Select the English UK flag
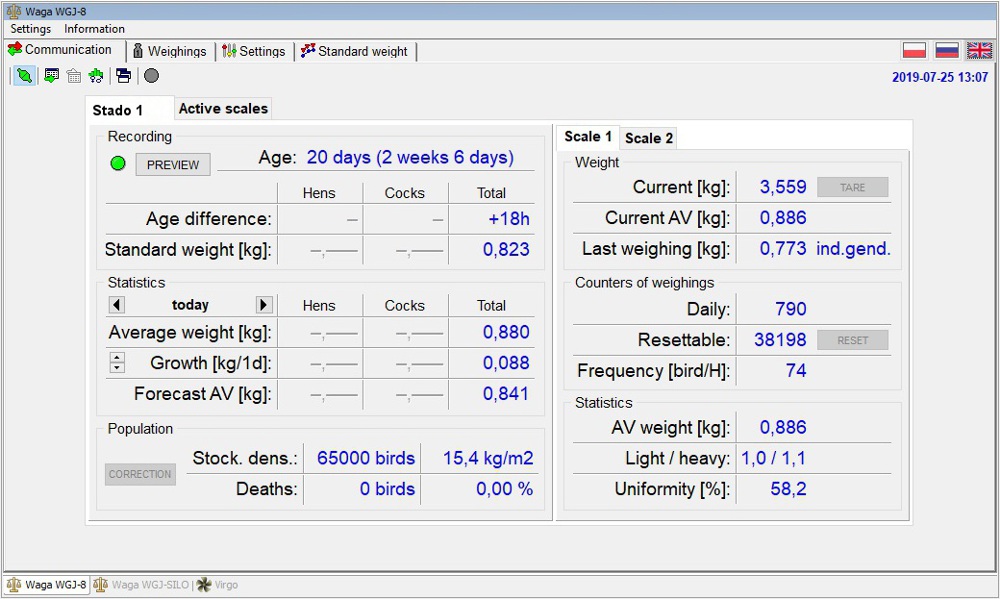This screenshot has width=1000, height=599. pyautogui.click(x=979, y=51)
